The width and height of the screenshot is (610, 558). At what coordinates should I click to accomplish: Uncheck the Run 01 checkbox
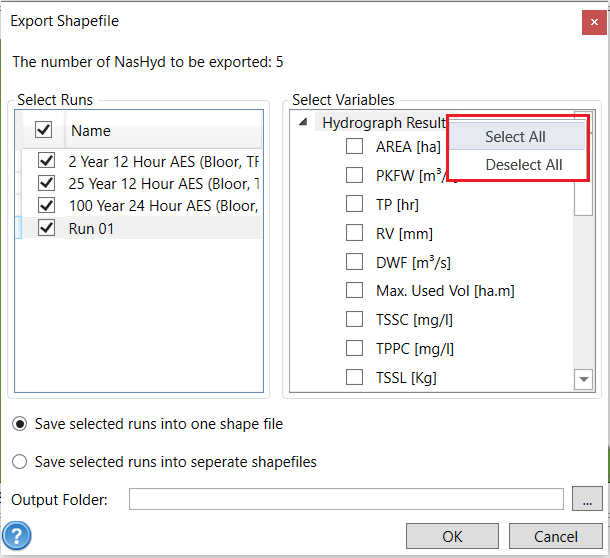pos(46,227)
